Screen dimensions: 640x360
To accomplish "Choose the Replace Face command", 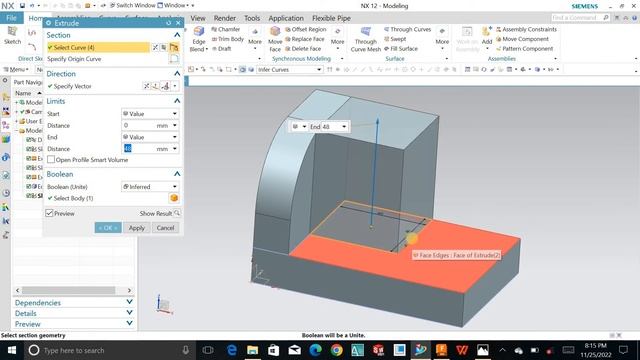I will (304, 39).
